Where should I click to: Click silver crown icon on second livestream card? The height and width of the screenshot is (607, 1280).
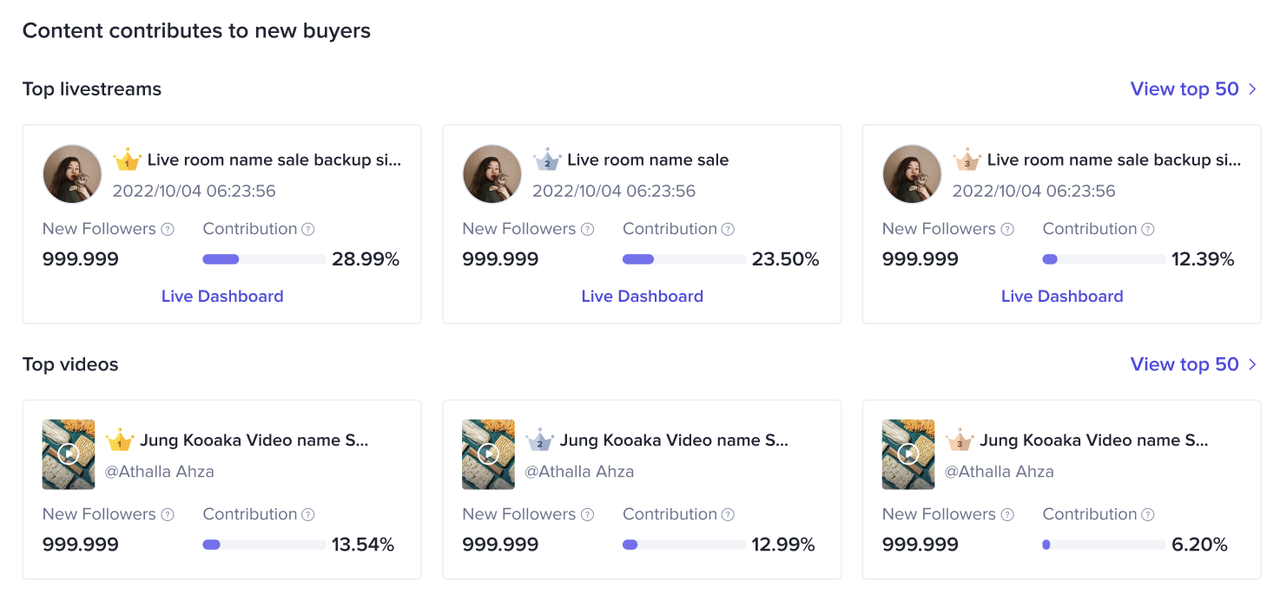547,160
